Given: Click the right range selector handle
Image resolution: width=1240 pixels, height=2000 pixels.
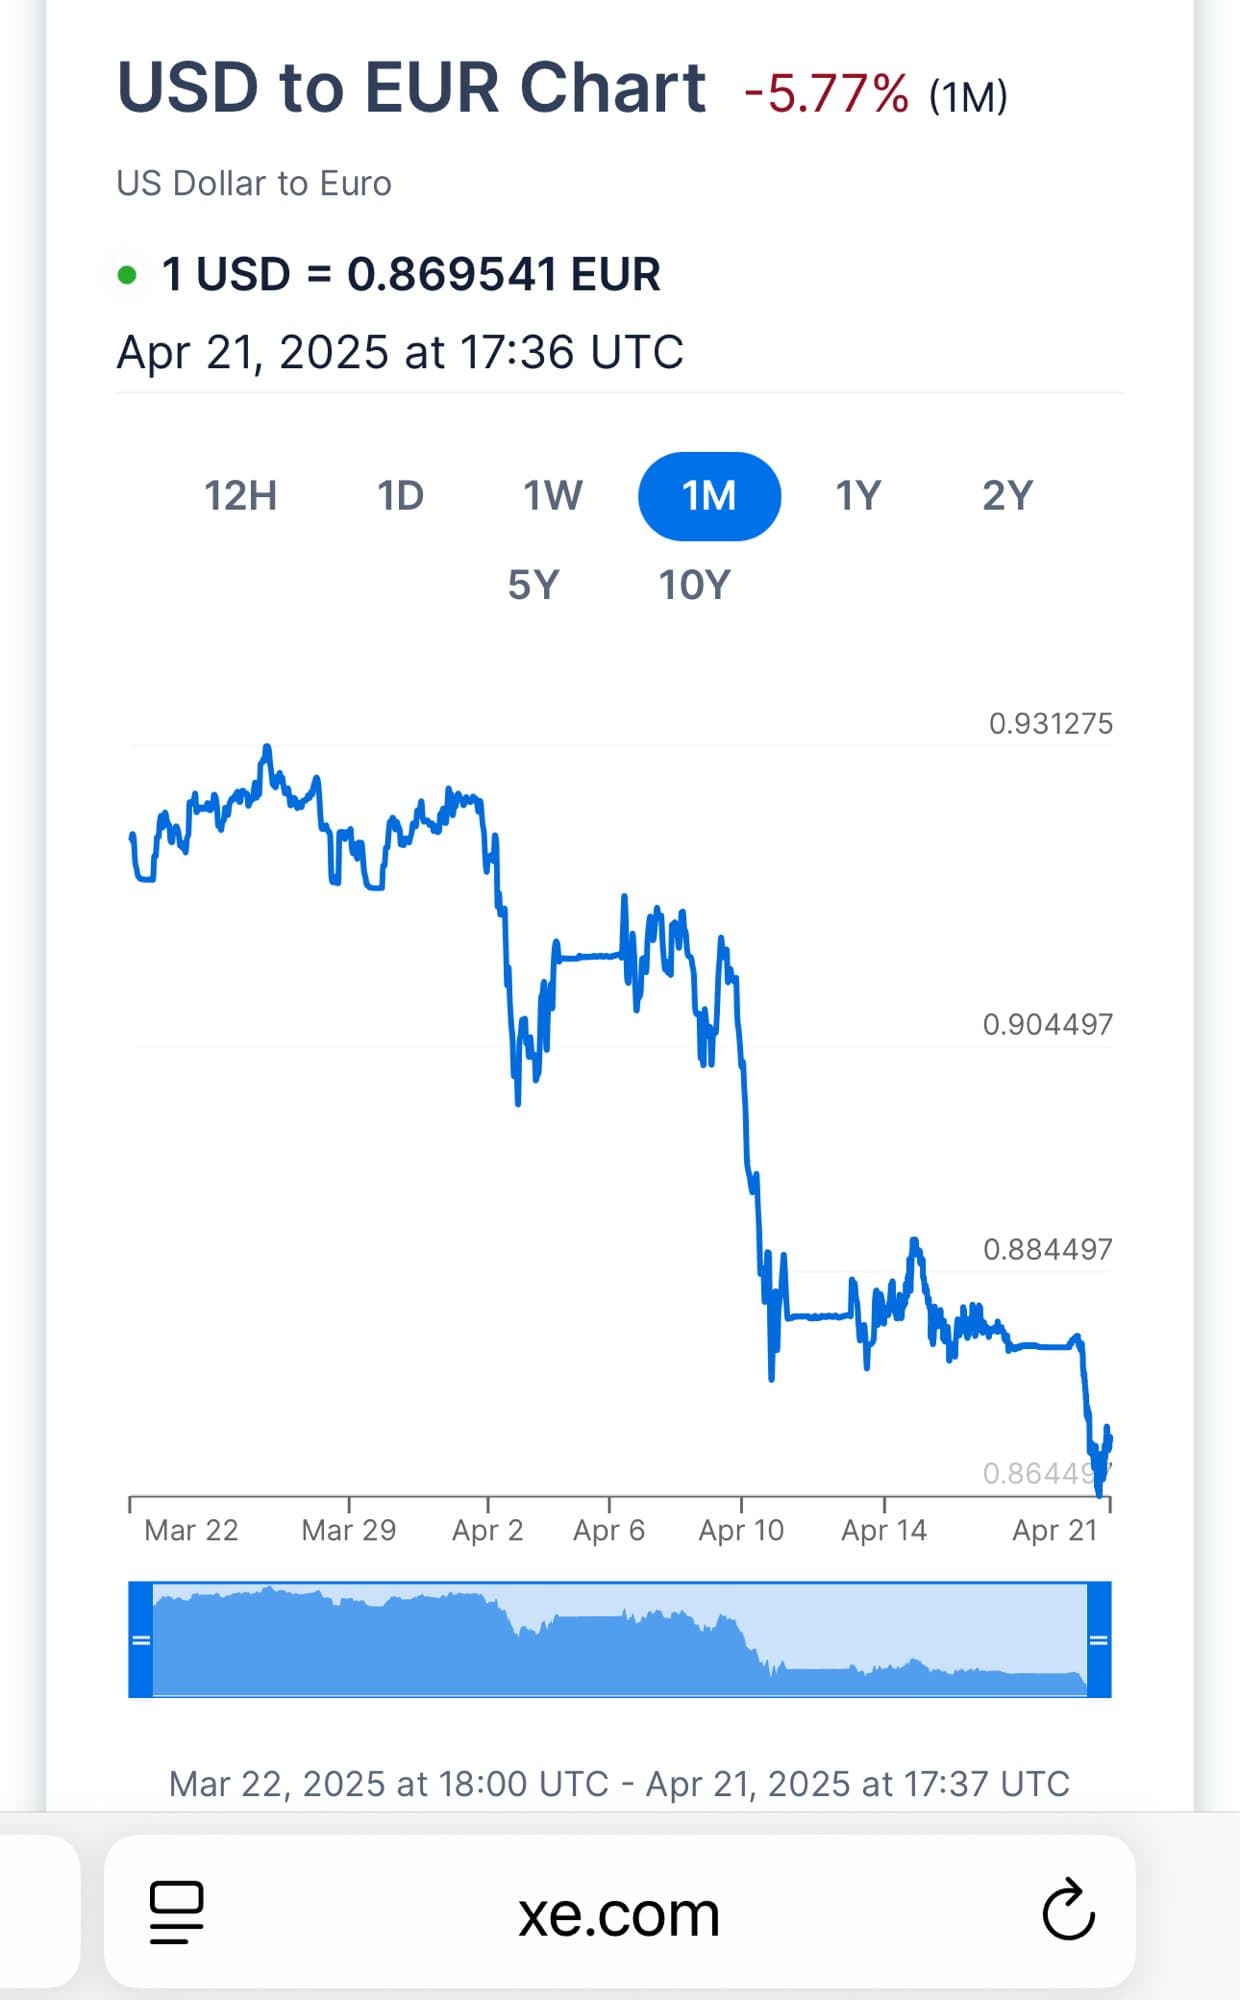Looking at the screenshot, I should coord(1098,1640).
